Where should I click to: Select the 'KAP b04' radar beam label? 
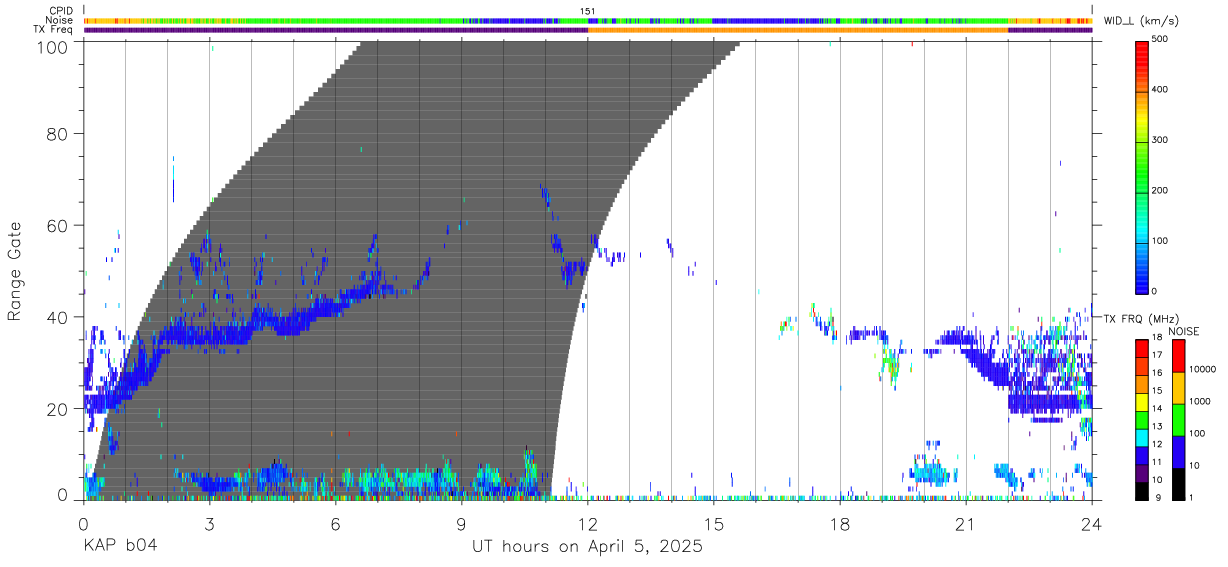coord(120,547)
